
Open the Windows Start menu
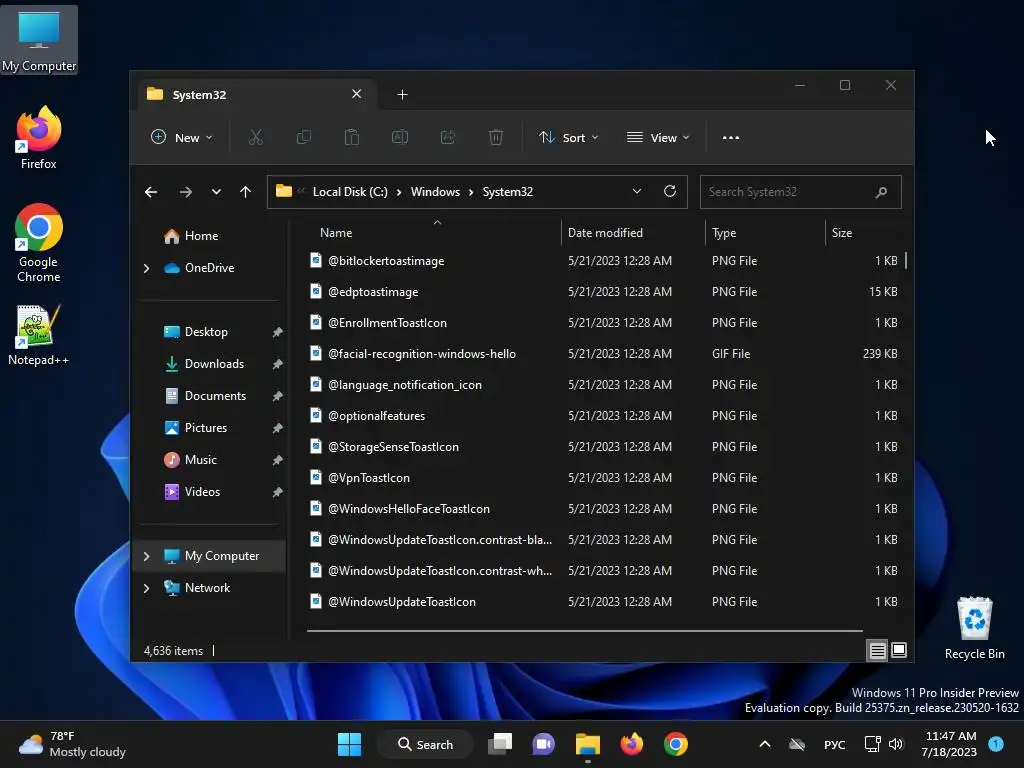[349, 744]
